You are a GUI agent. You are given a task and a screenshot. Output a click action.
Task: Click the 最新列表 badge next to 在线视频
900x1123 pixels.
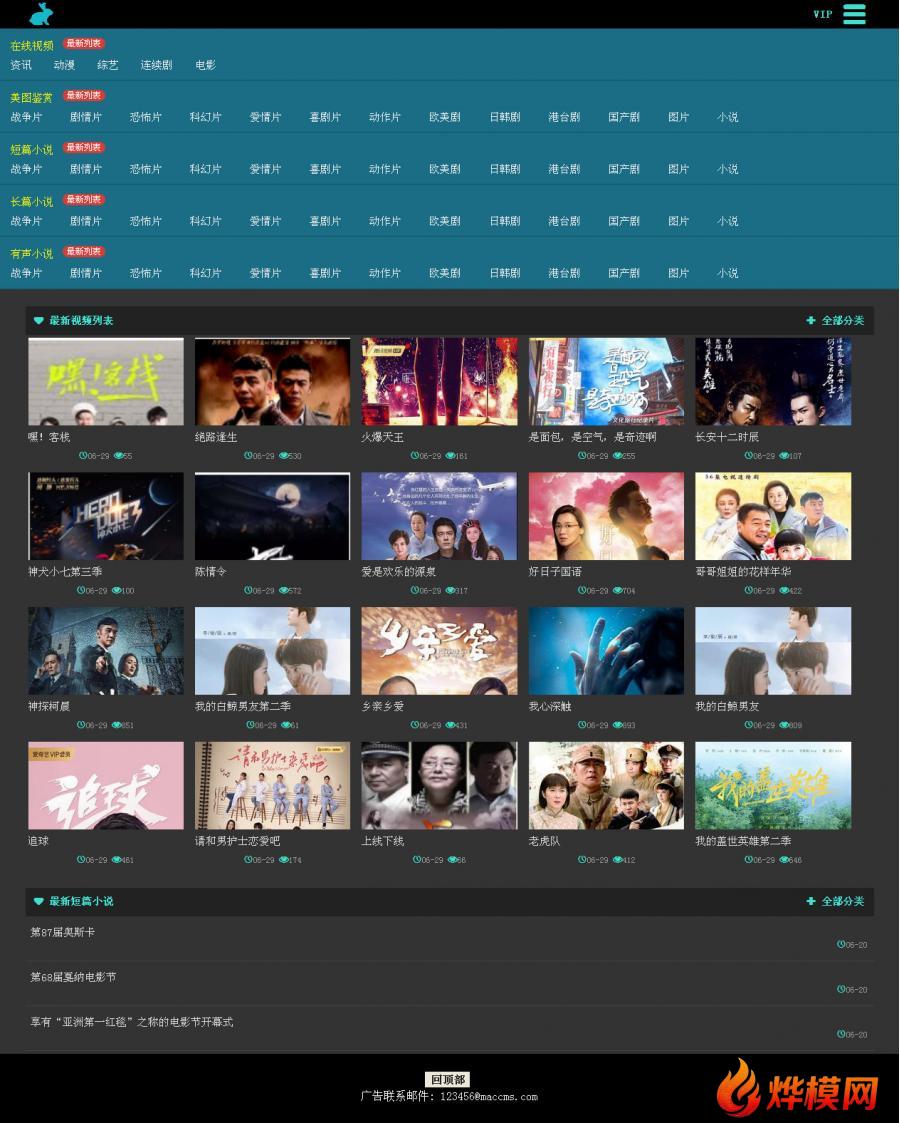click(x=84, y=43)
